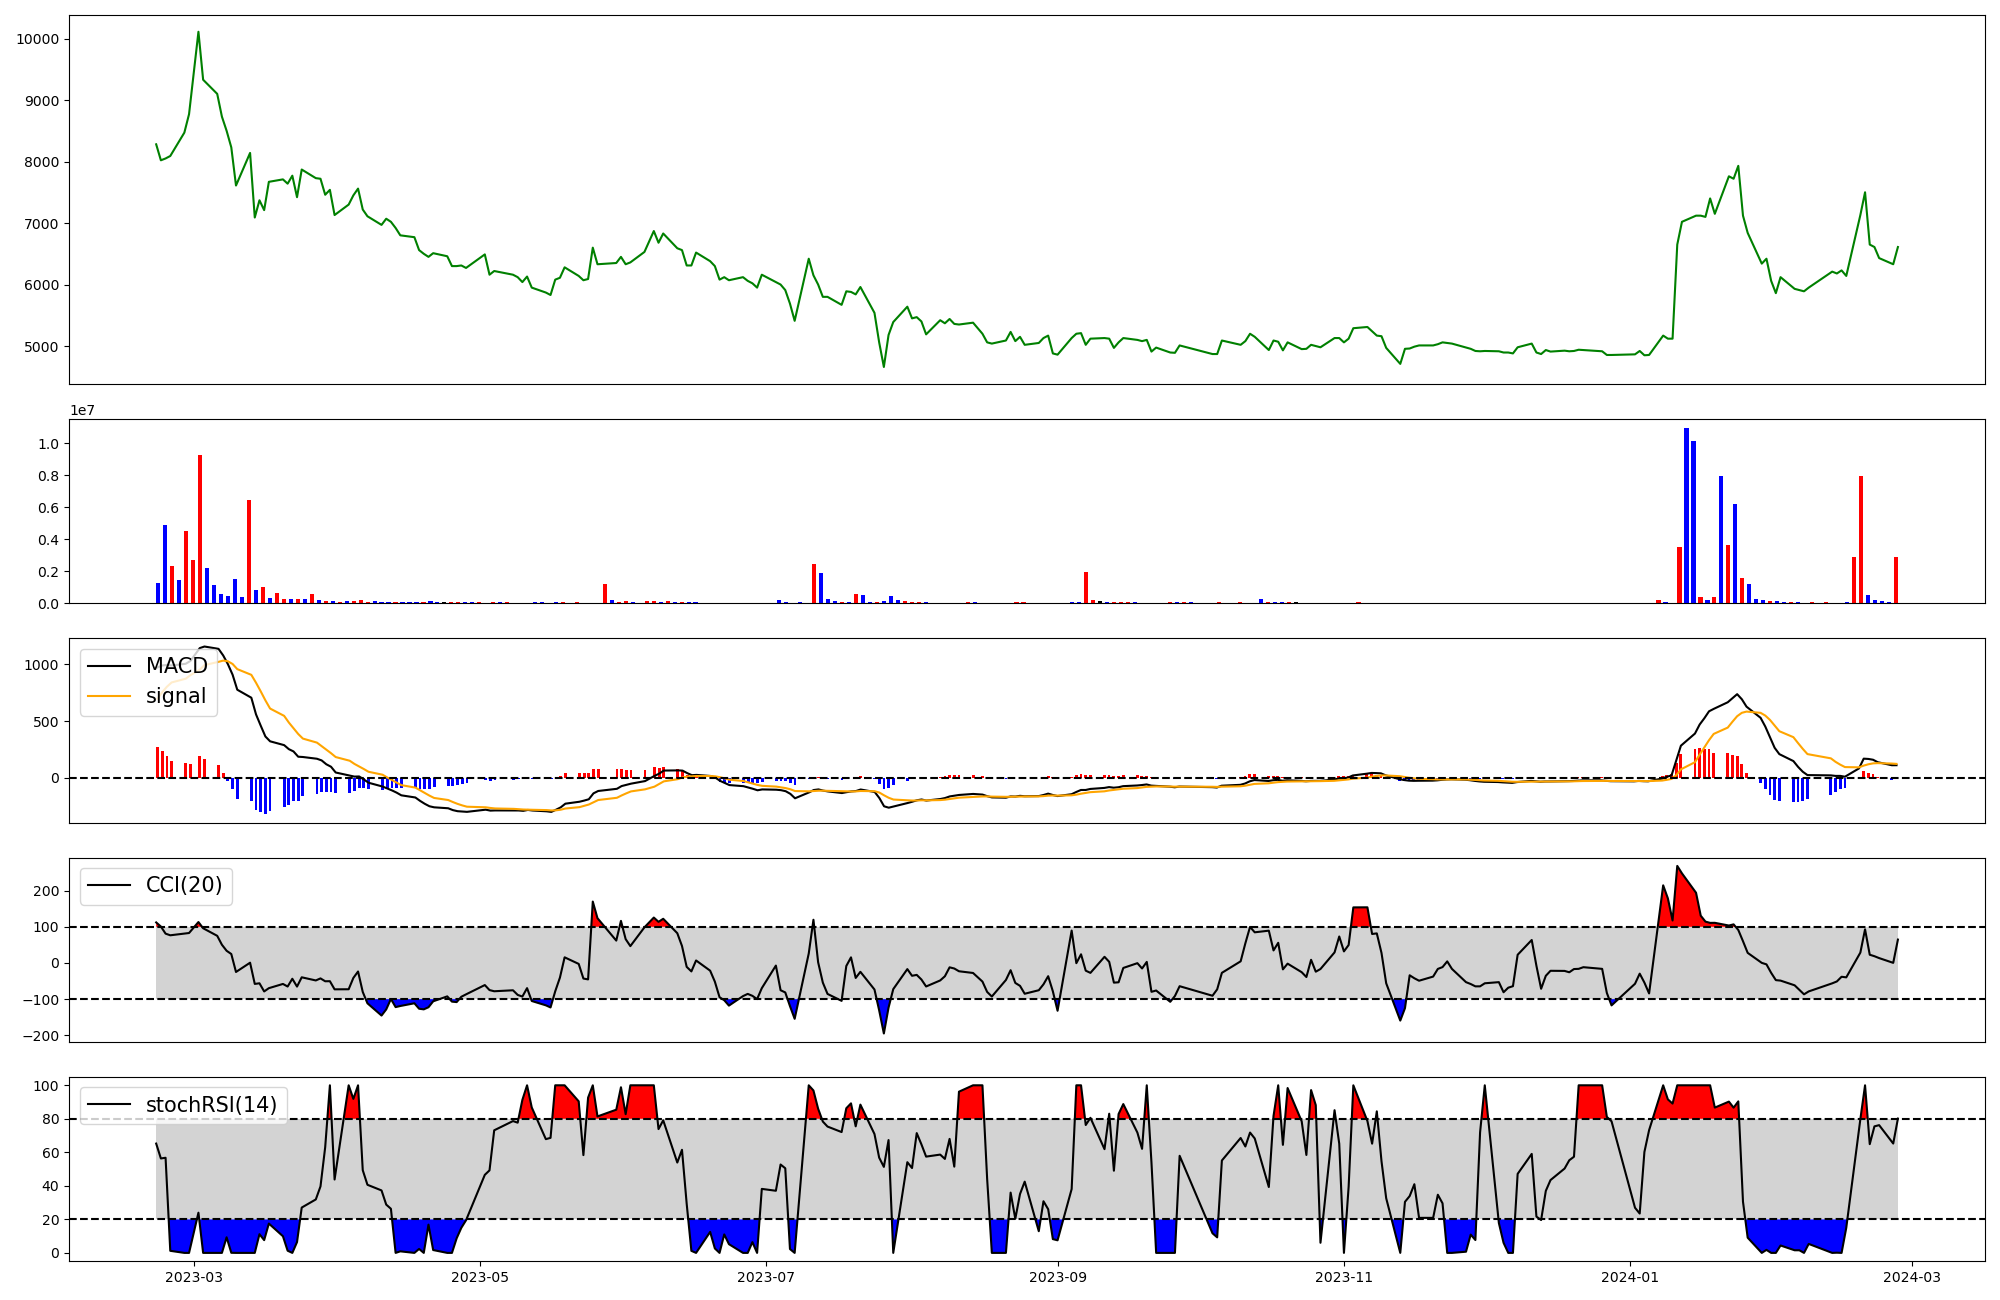Click the orange signal legend line swatch
Image resolution: width=2000 pixels, height=1300 pixels.
(109, 696)
